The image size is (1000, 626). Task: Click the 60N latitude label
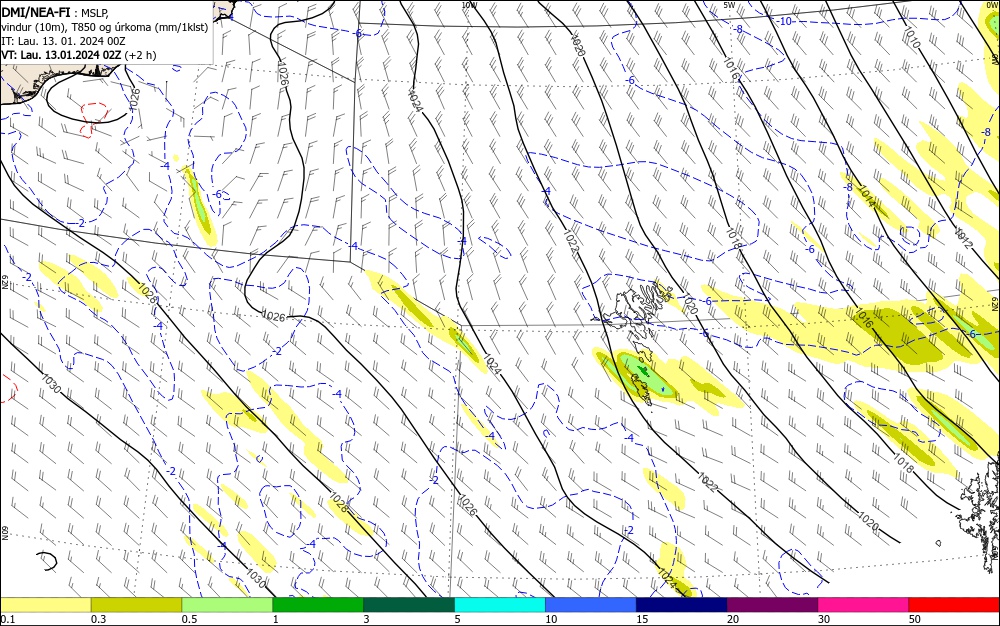tap(4, 533)
